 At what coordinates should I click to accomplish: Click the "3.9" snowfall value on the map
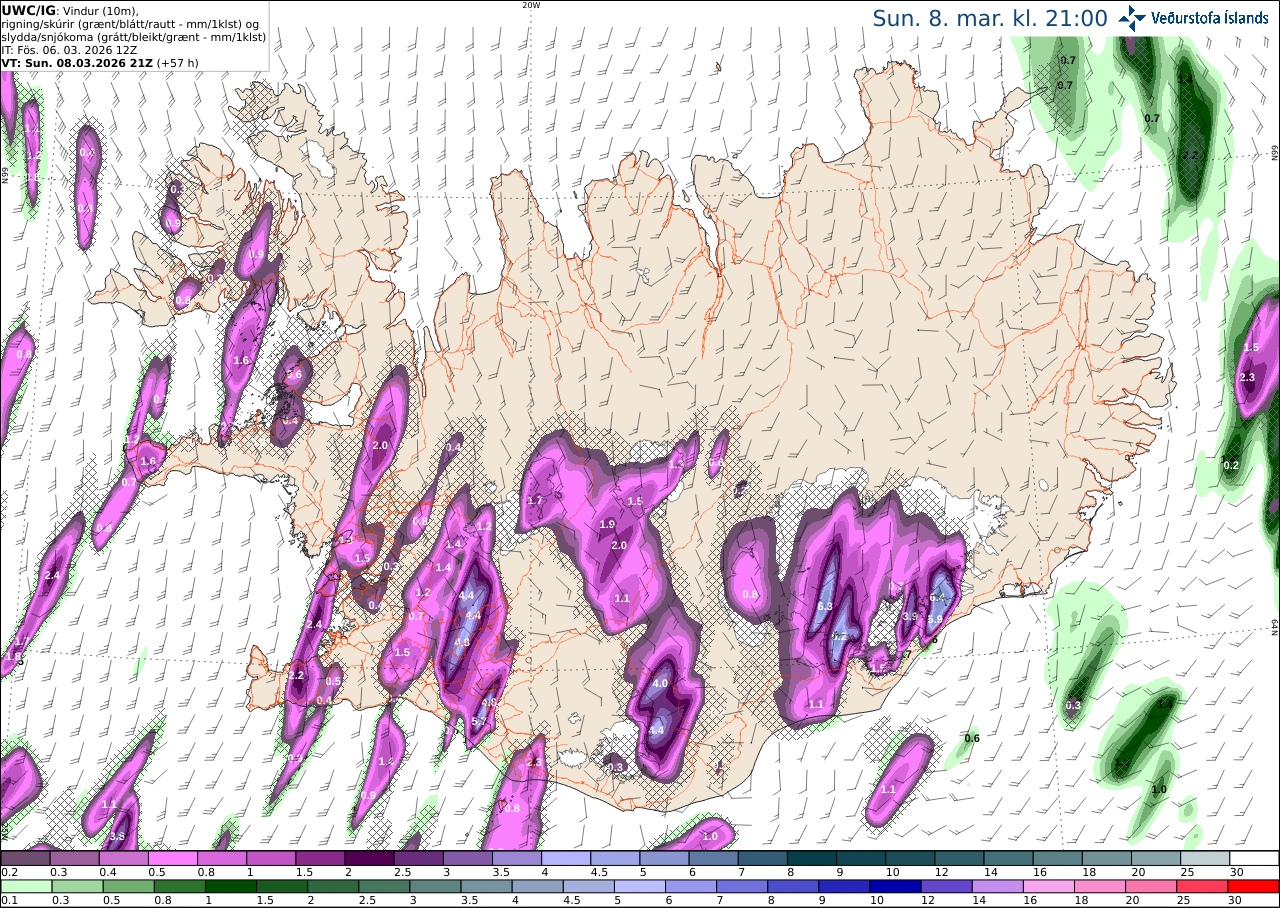click(x=909, y=617)
